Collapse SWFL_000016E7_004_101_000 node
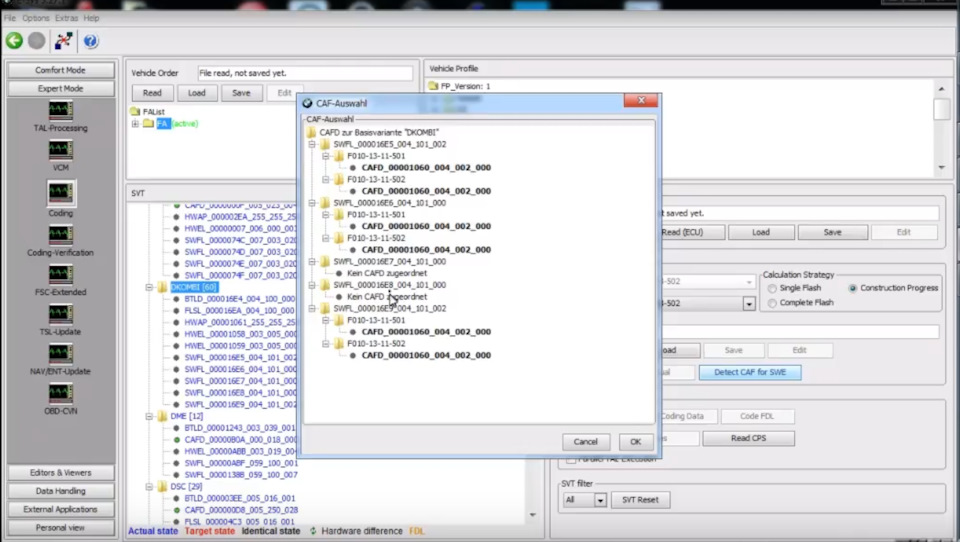This screenshot has height=542, width=960. [x=312, y=262]
